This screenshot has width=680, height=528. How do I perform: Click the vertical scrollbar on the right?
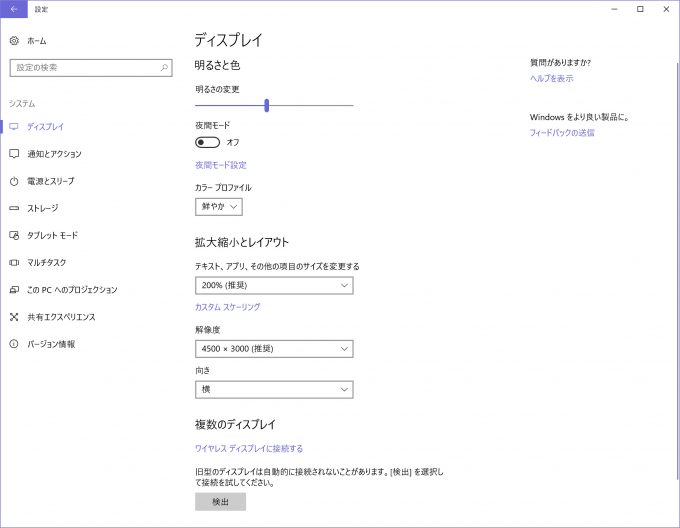click(x=677, y=271)
